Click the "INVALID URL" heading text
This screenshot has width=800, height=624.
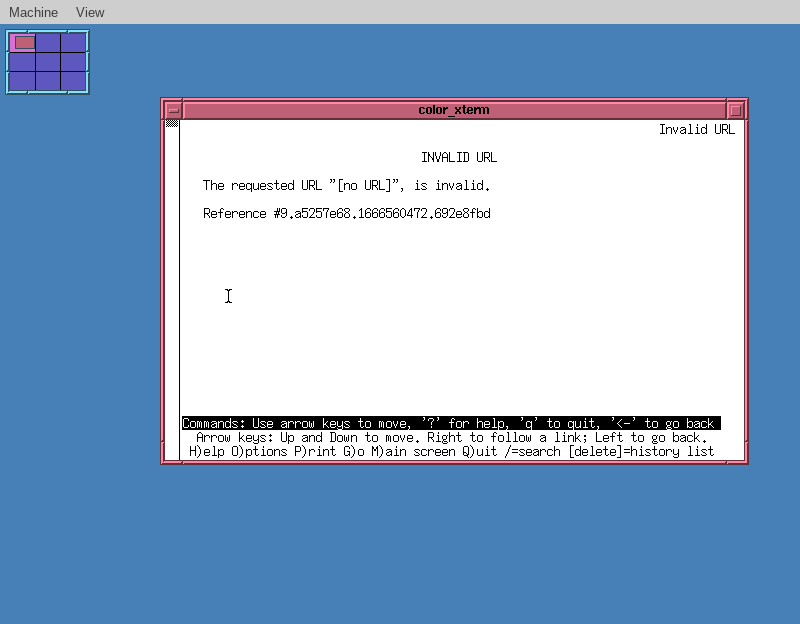click(459, 158)
